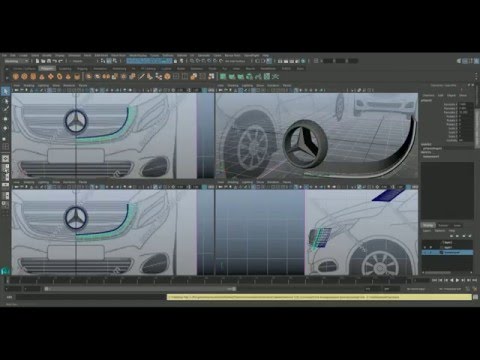
Task: Click the range slider bar
Action: pos(141,289)
